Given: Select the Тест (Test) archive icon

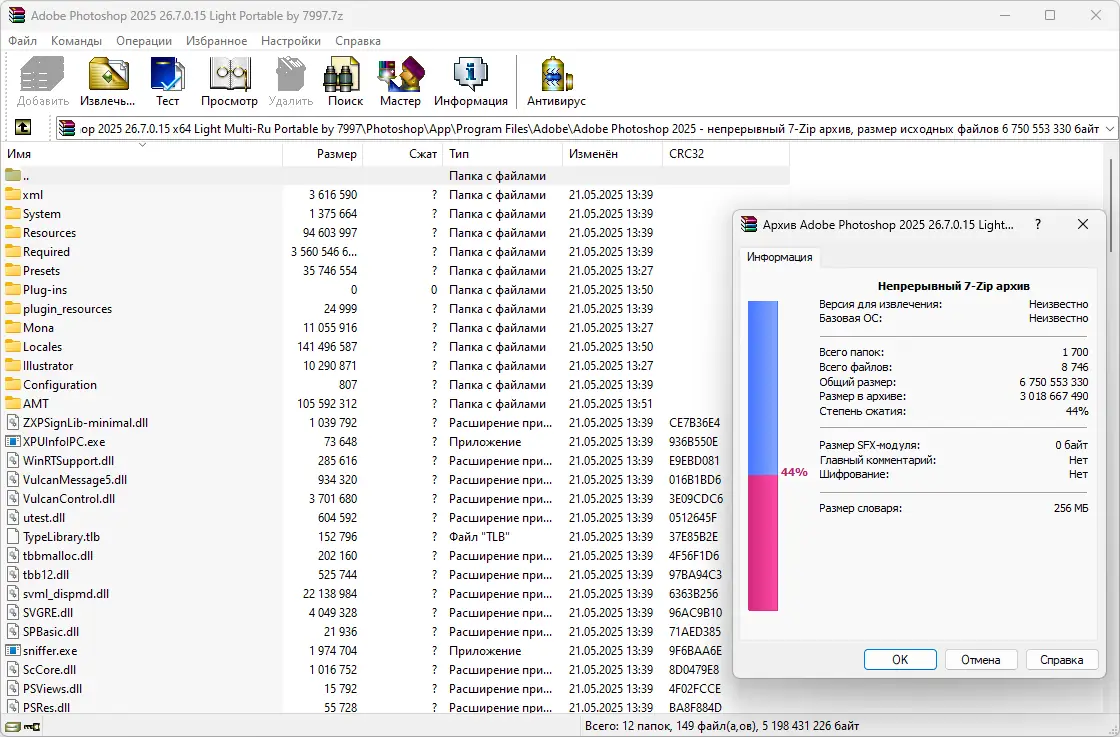Looking at the screenshot, I should click(167, 78).
